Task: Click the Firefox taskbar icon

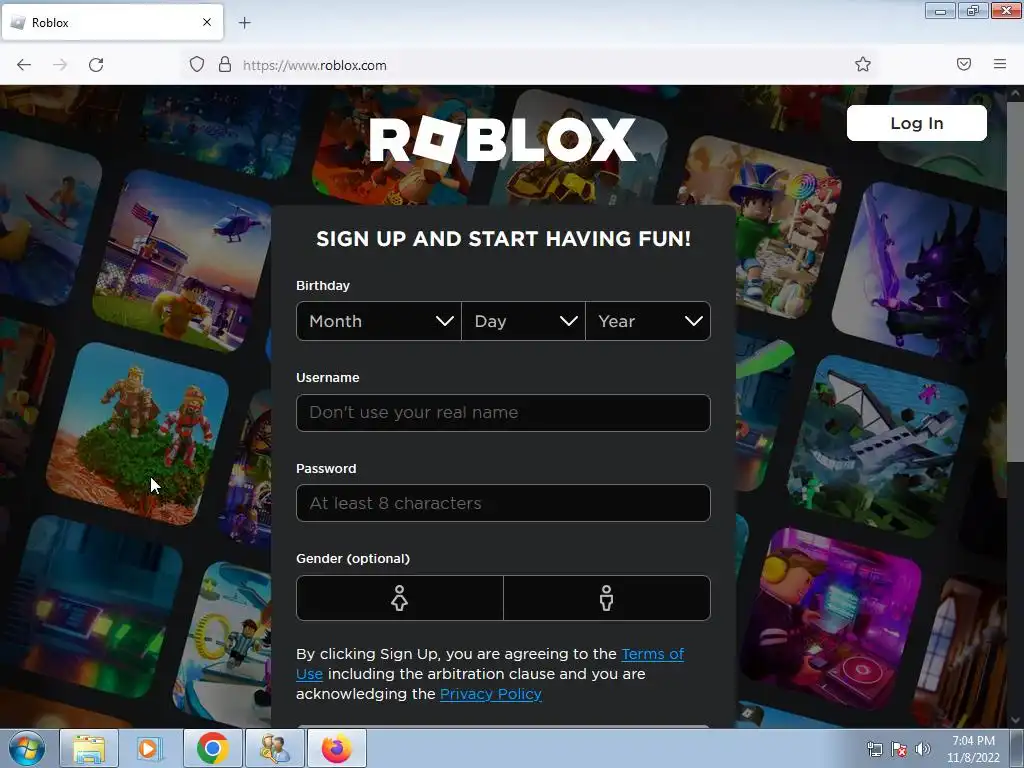Action: click(x=336, y=748)
